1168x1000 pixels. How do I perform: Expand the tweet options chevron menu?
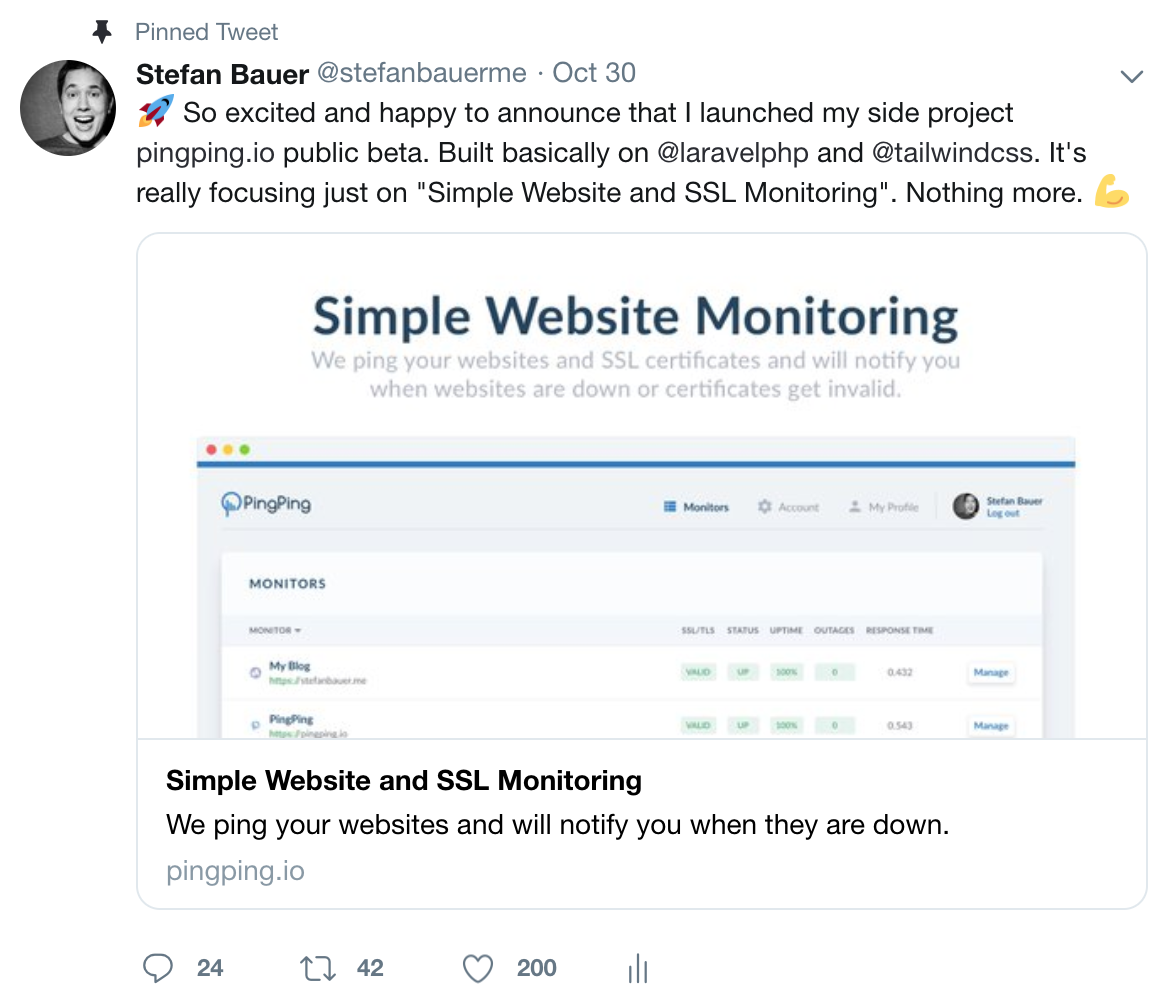point(1132,76)
